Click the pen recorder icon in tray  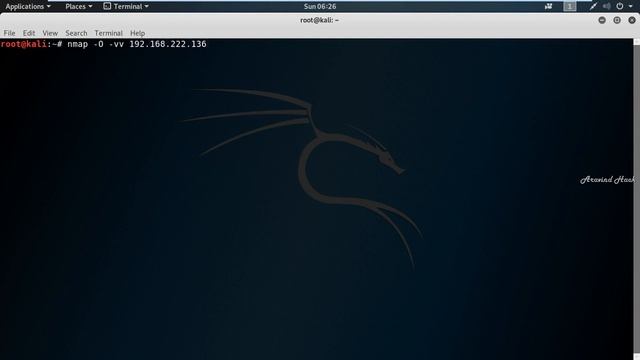coord(593,6)
